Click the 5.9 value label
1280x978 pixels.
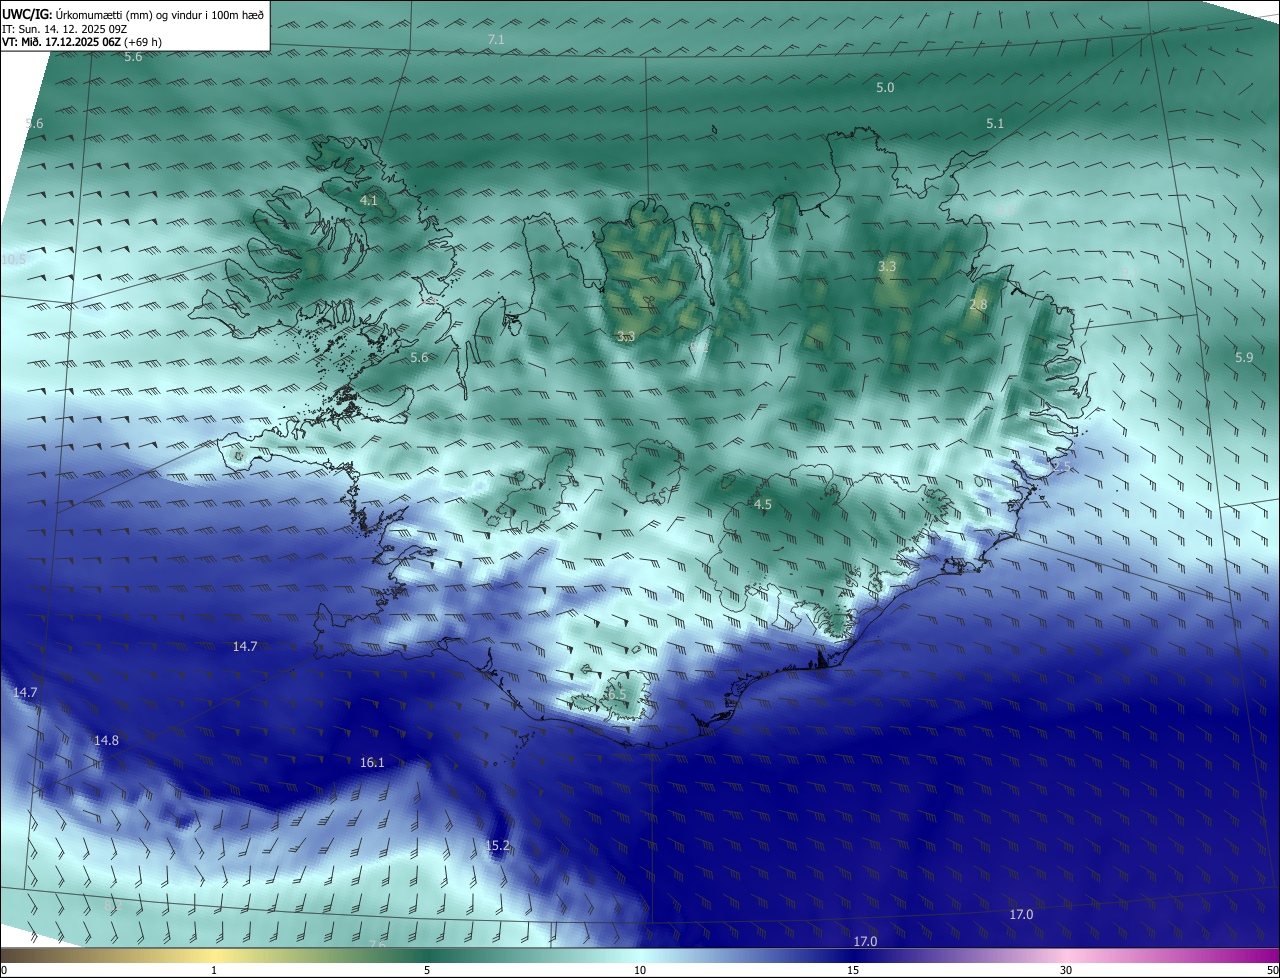point(1244,358)
